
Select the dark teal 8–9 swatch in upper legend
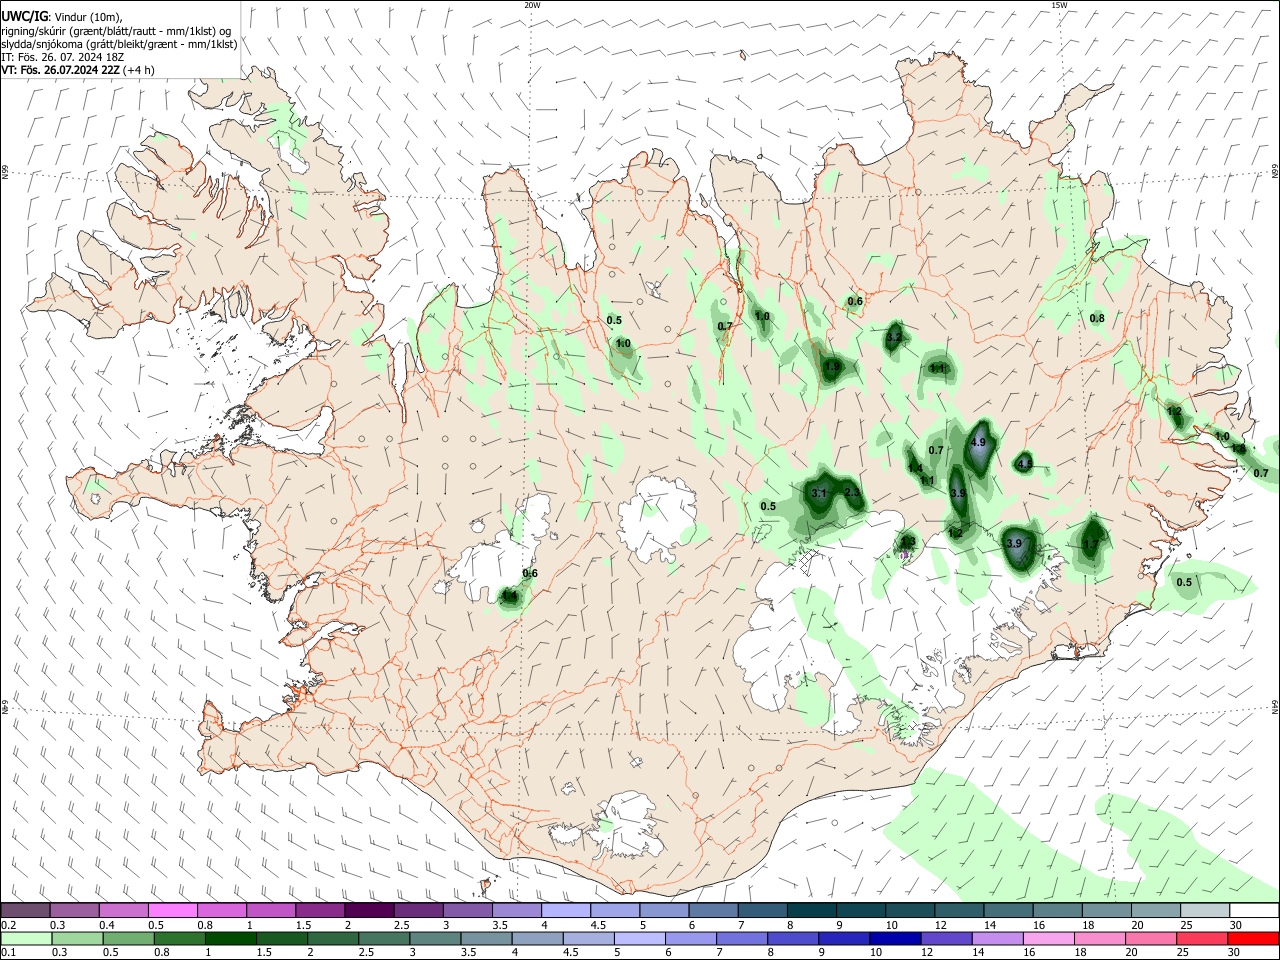click(x=811, y=911)
